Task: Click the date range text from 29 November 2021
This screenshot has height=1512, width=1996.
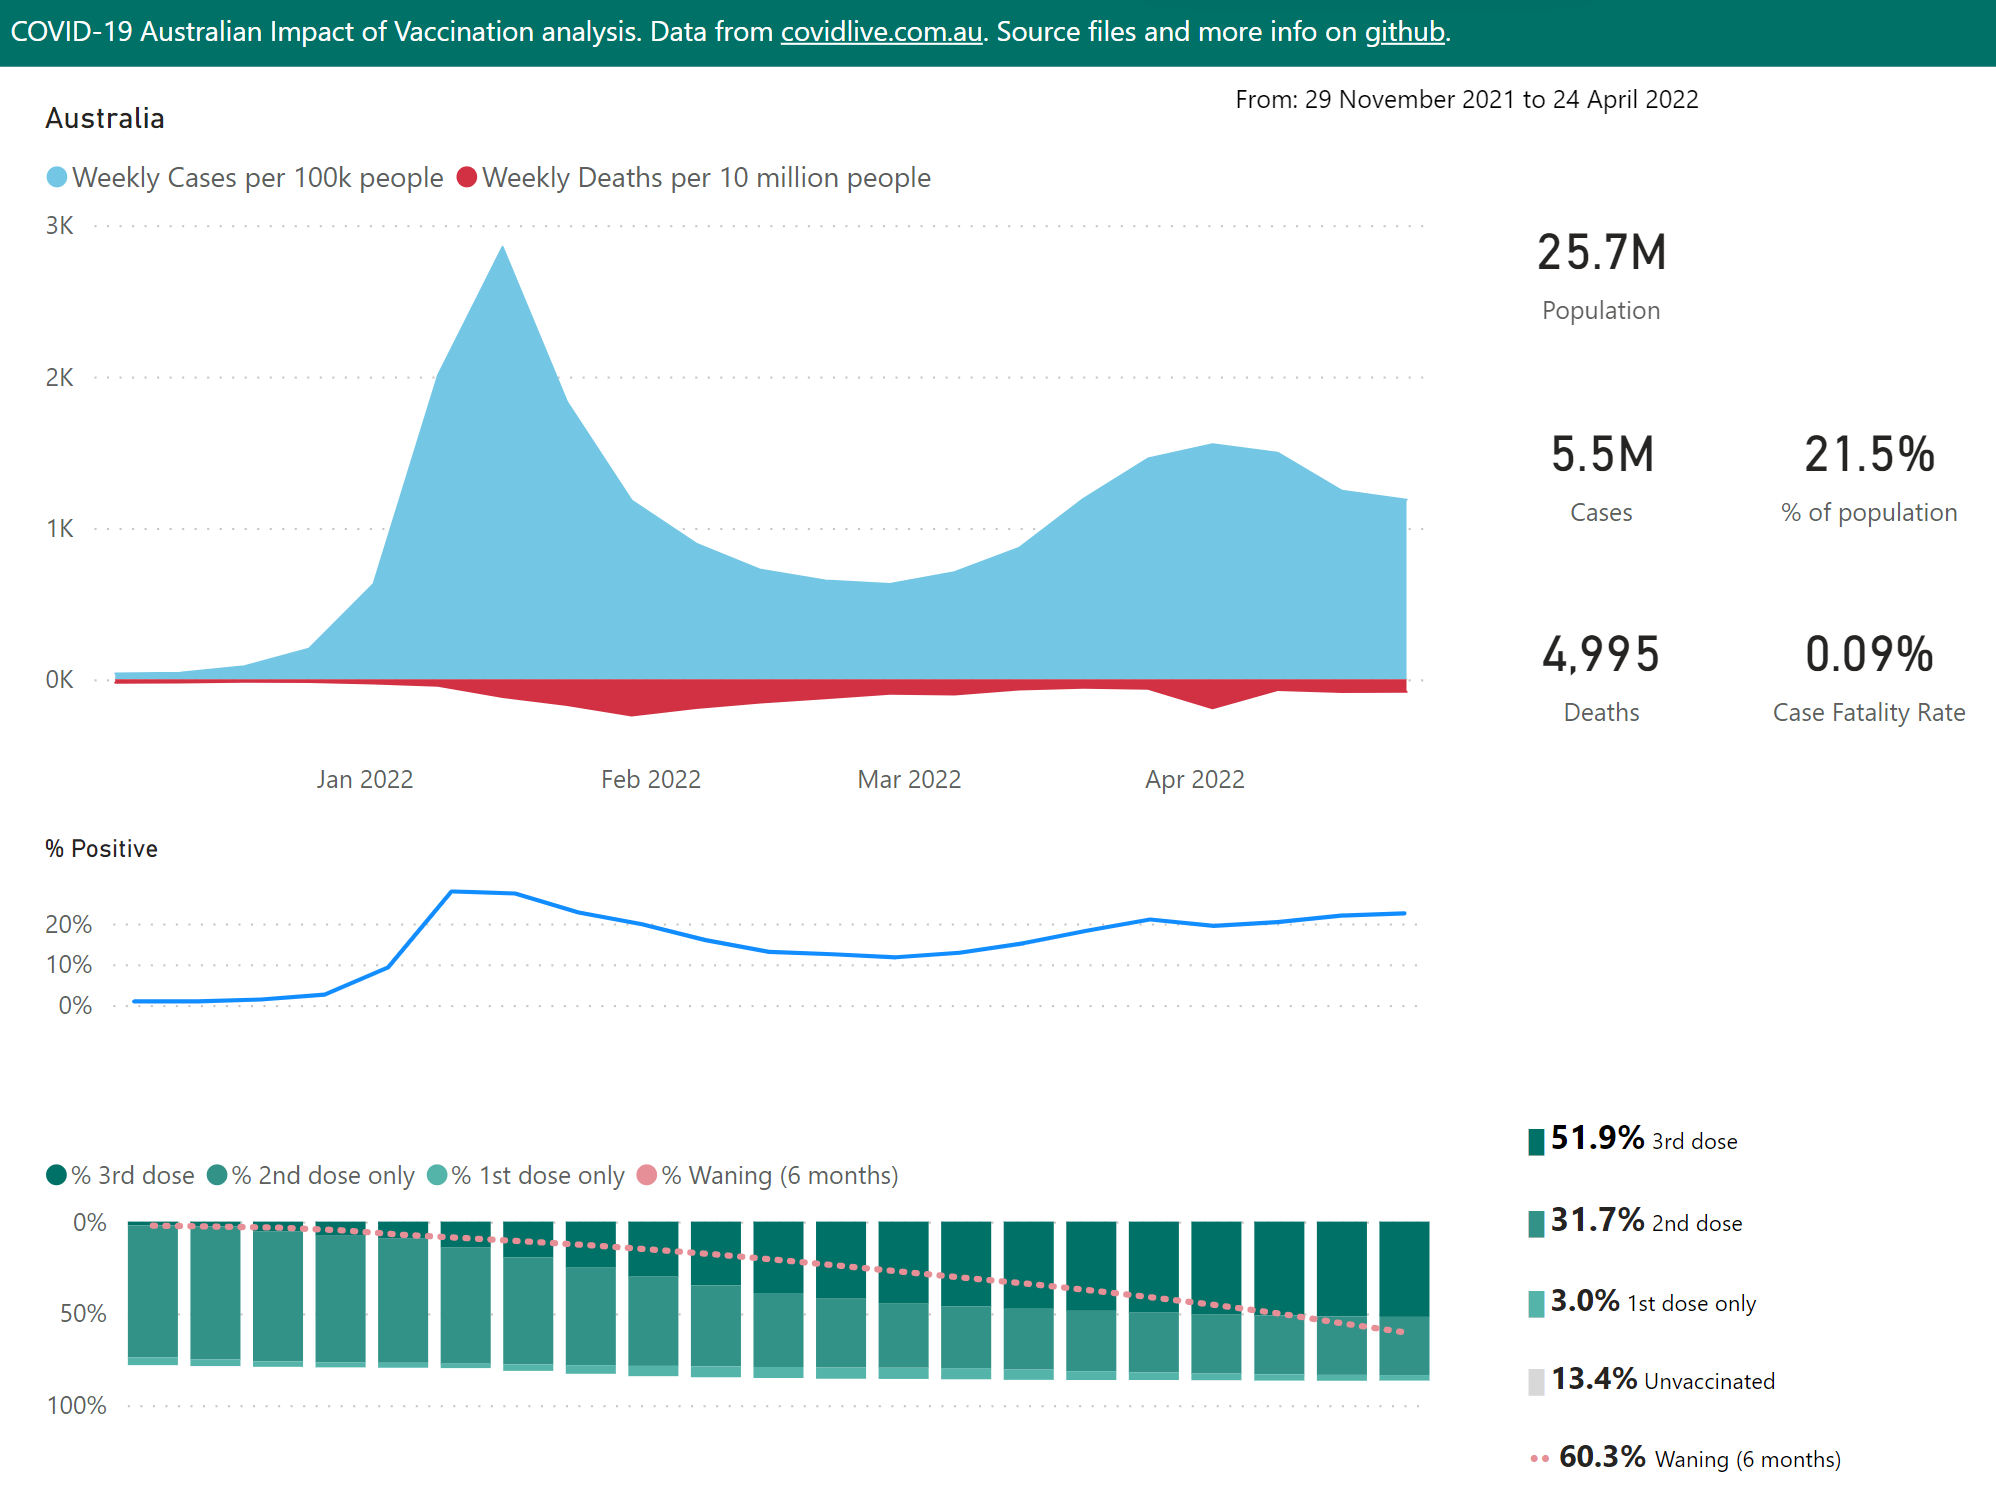Action: click(1467, 100)
